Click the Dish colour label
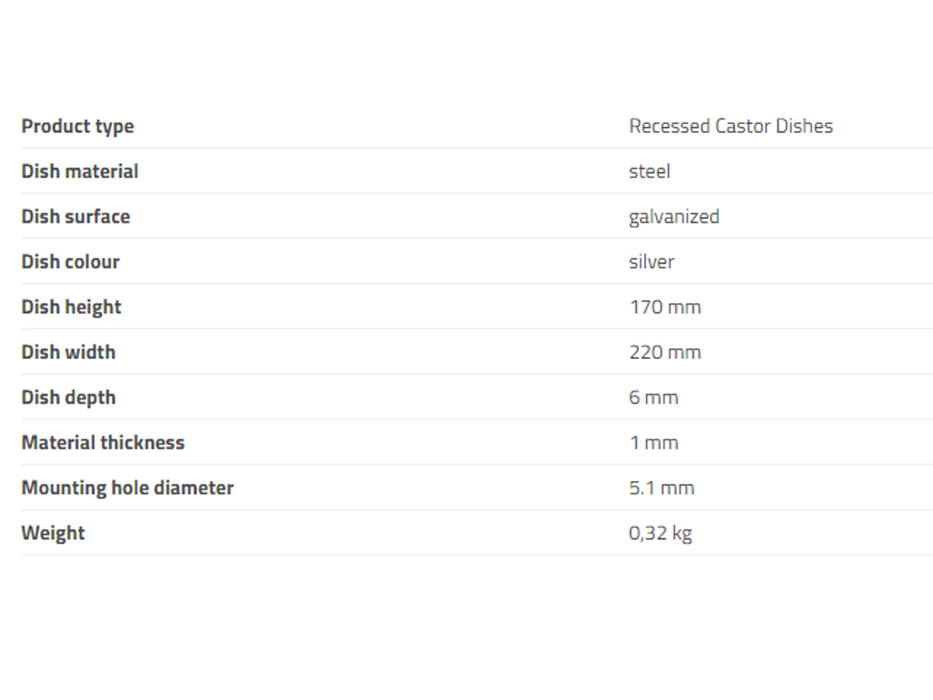The width and height of the screenshot is (933, 700). 70,261
